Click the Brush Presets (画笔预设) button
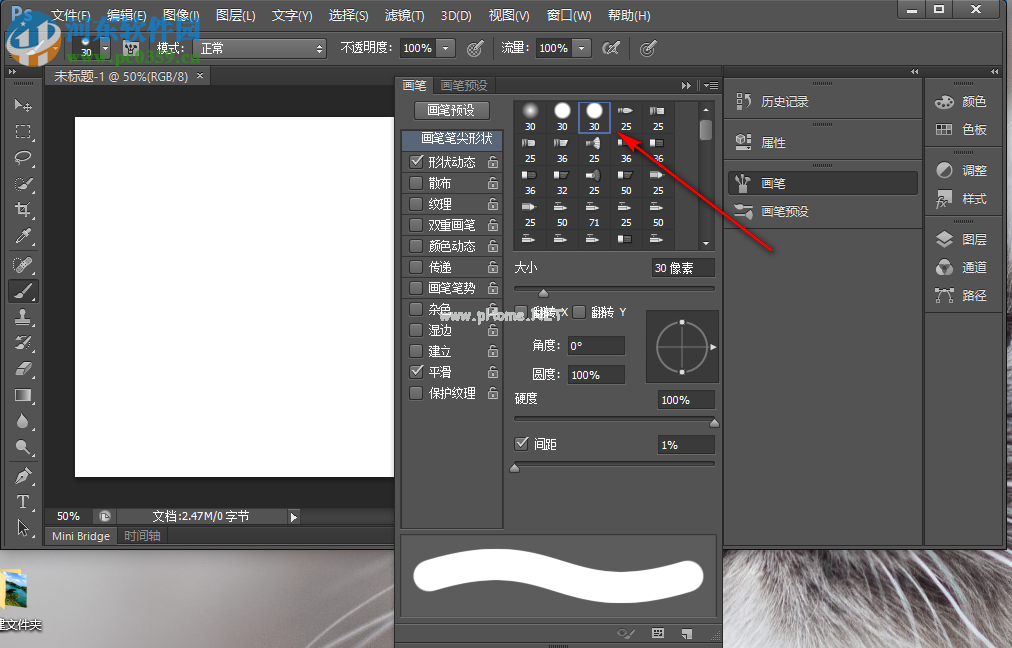1012x648 pixels. (x=451, y=110)
